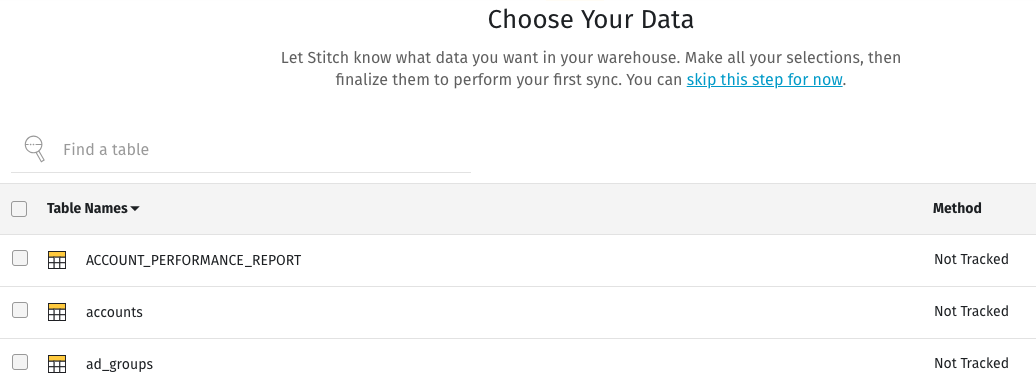Screen dimensions: 1036x386
Task: Check the ACCOUNT_PERFORMANCE_REPORT row checkbox
Action: coord(20,258)
